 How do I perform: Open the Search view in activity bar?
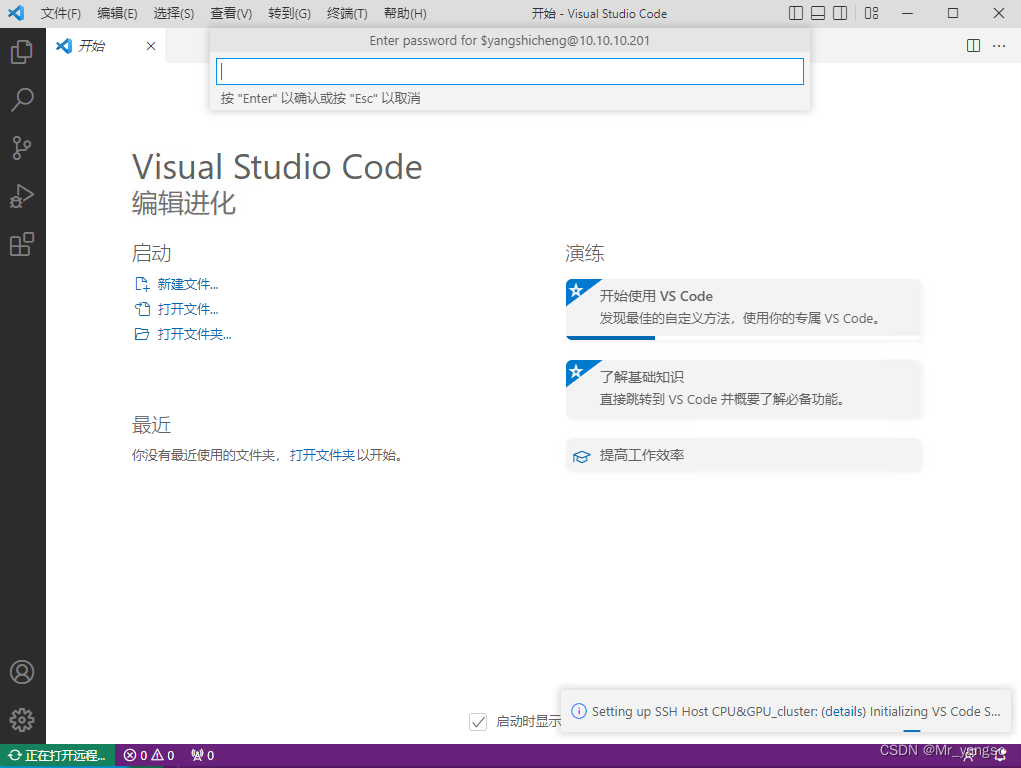coord(22,100)
